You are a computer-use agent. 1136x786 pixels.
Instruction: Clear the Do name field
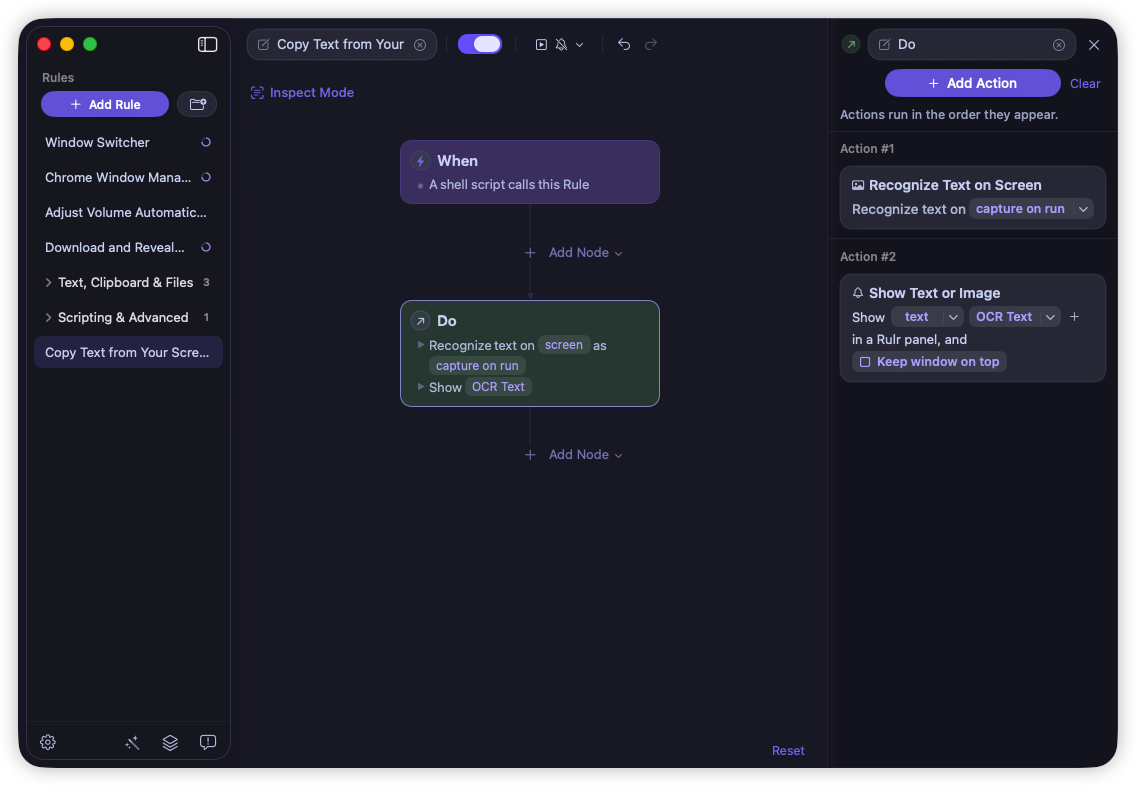pos(1059,45)
